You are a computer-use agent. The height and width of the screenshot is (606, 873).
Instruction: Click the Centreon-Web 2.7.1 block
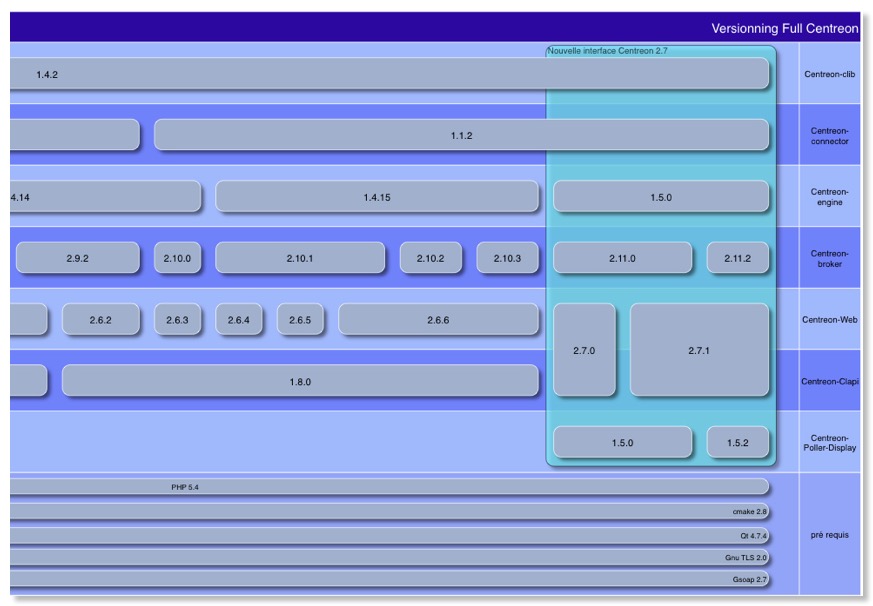tap(699, 351)
